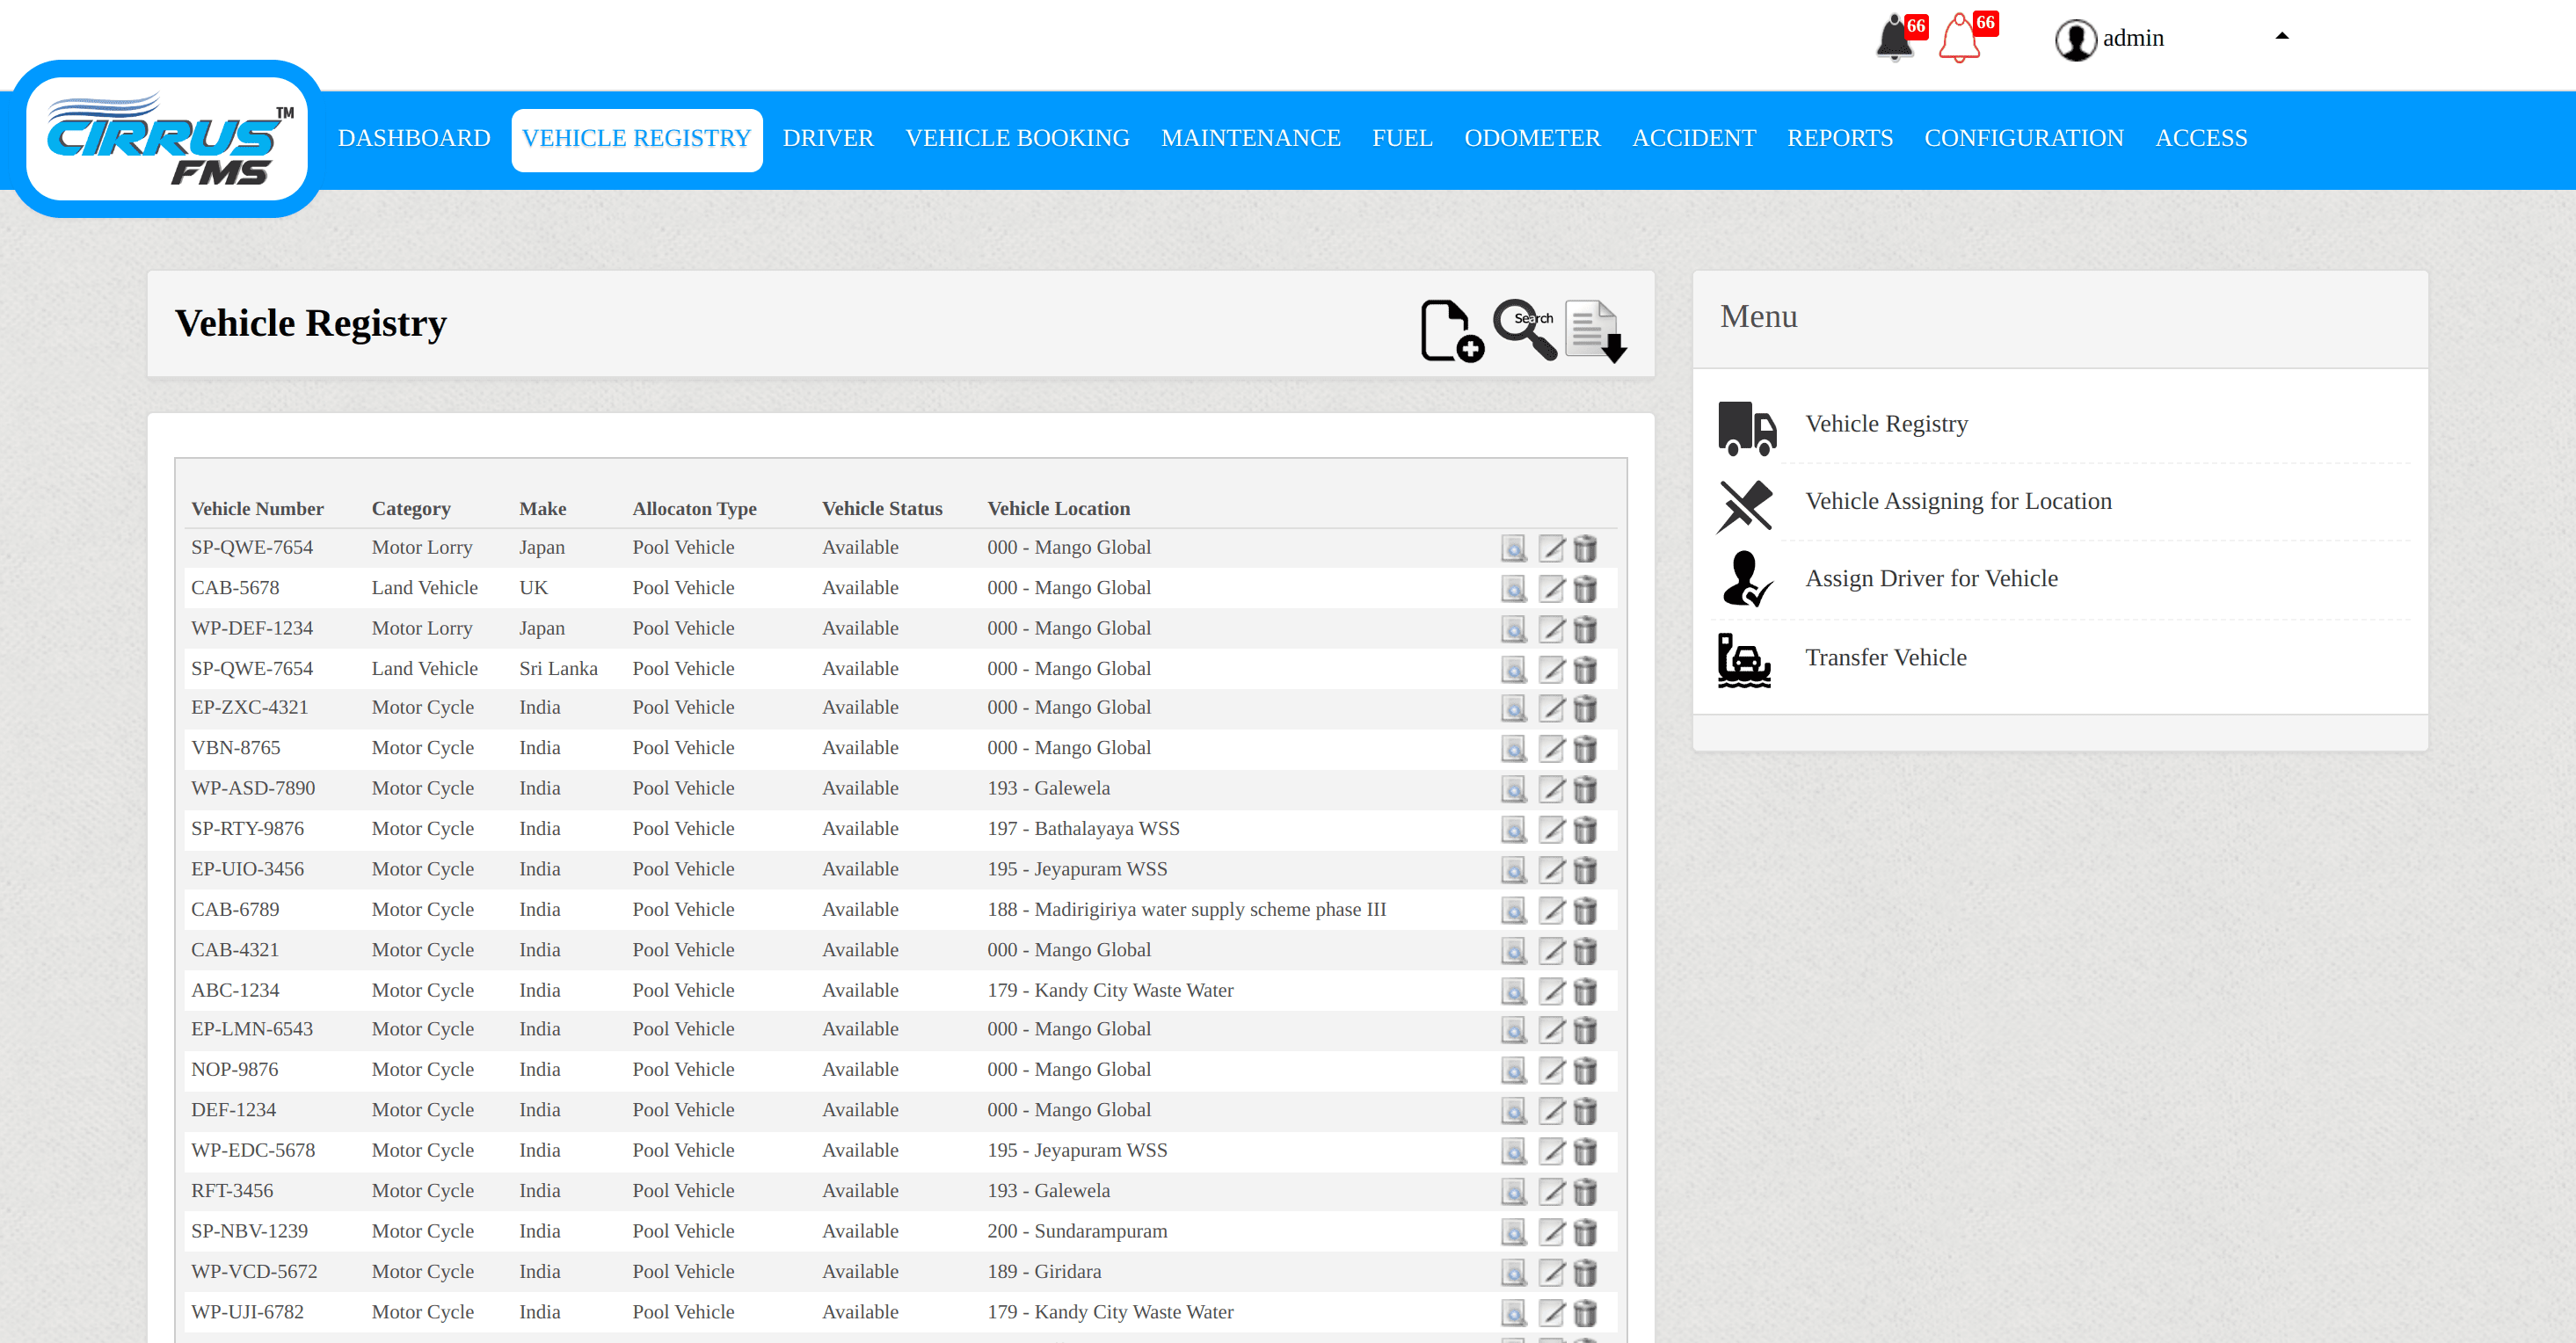Edit the WP-DEF-1234 vehicle

tap(1550, 629)
